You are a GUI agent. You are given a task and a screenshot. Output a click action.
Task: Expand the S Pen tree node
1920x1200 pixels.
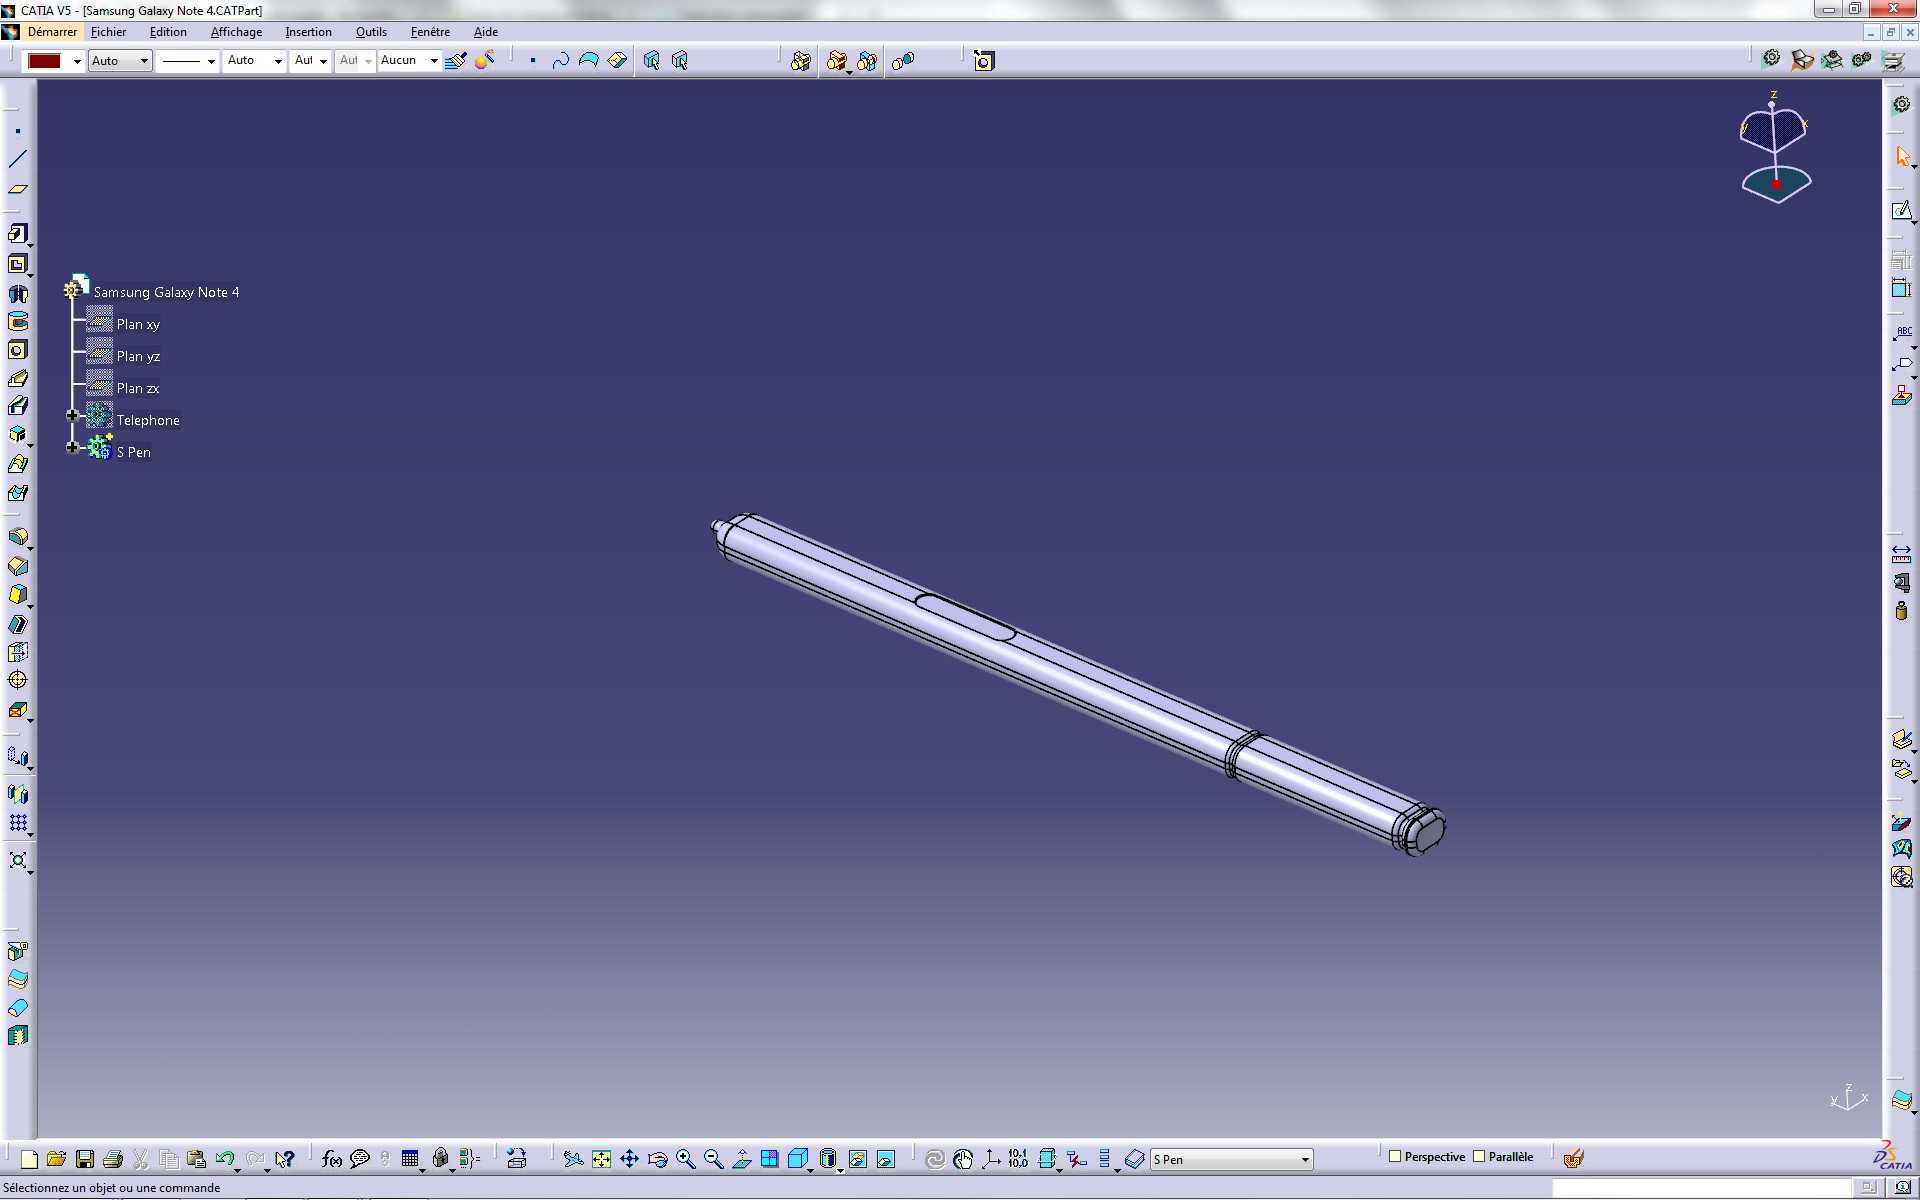72,448
